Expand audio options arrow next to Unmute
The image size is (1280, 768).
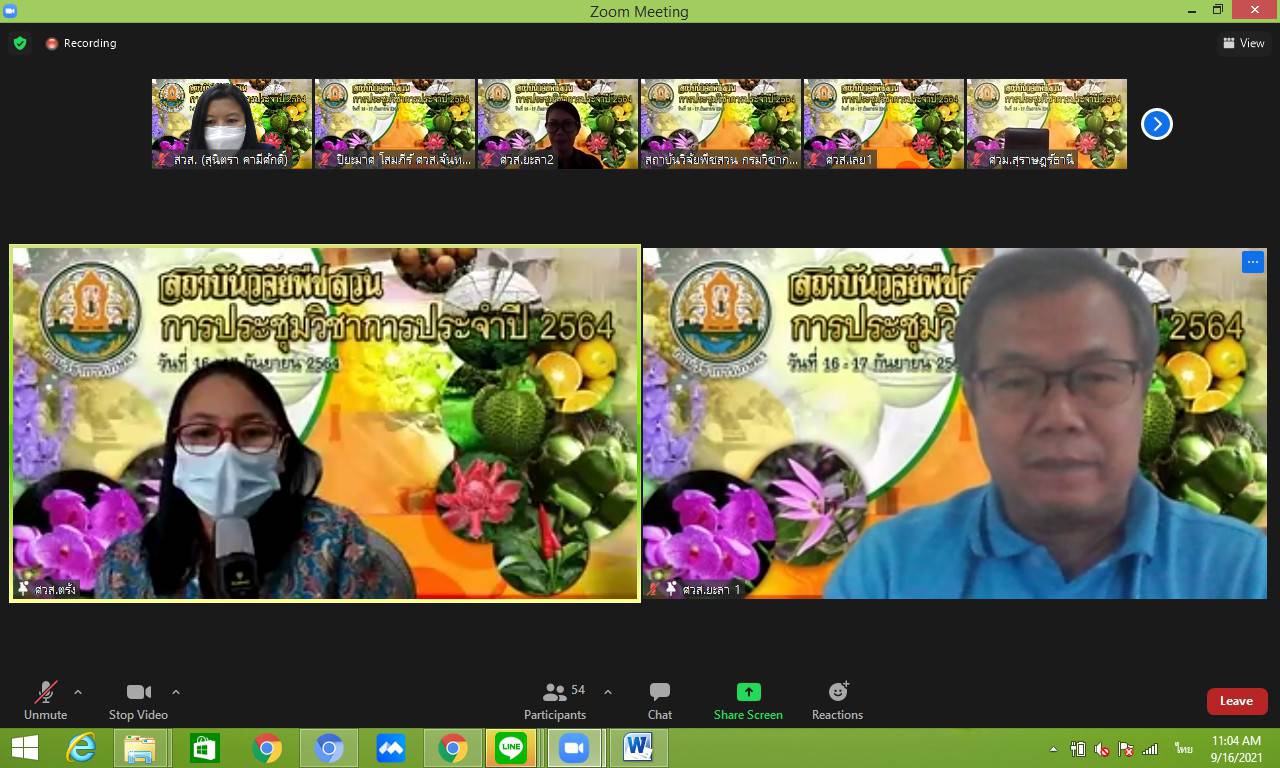pyautogui.click(x=78, y=692)
